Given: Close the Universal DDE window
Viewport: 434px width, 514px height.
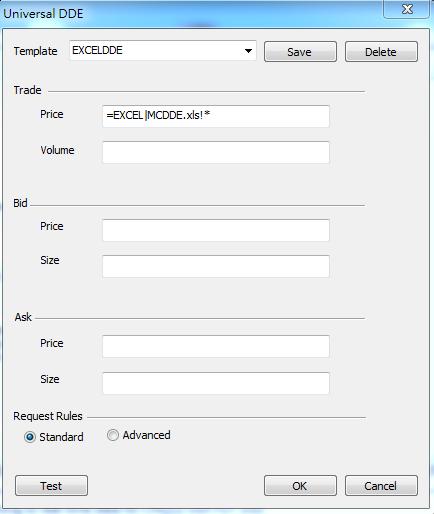Looking at the screenshot, I should (x=407, y=9).
